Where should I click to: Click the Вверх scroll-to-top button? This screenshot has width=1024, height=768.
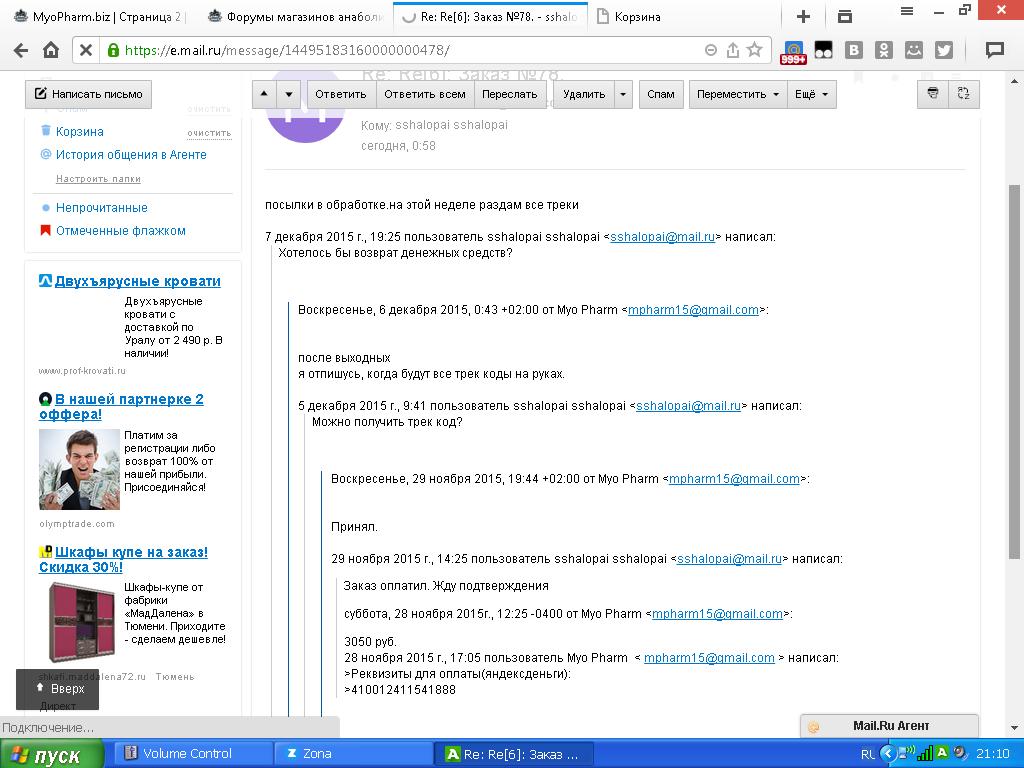tap(58, 689)
